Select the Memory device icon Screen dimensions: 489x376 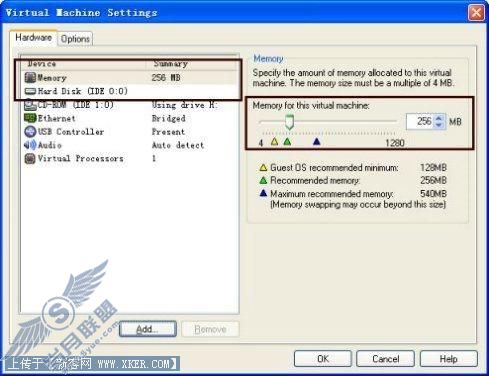(30, 78)
